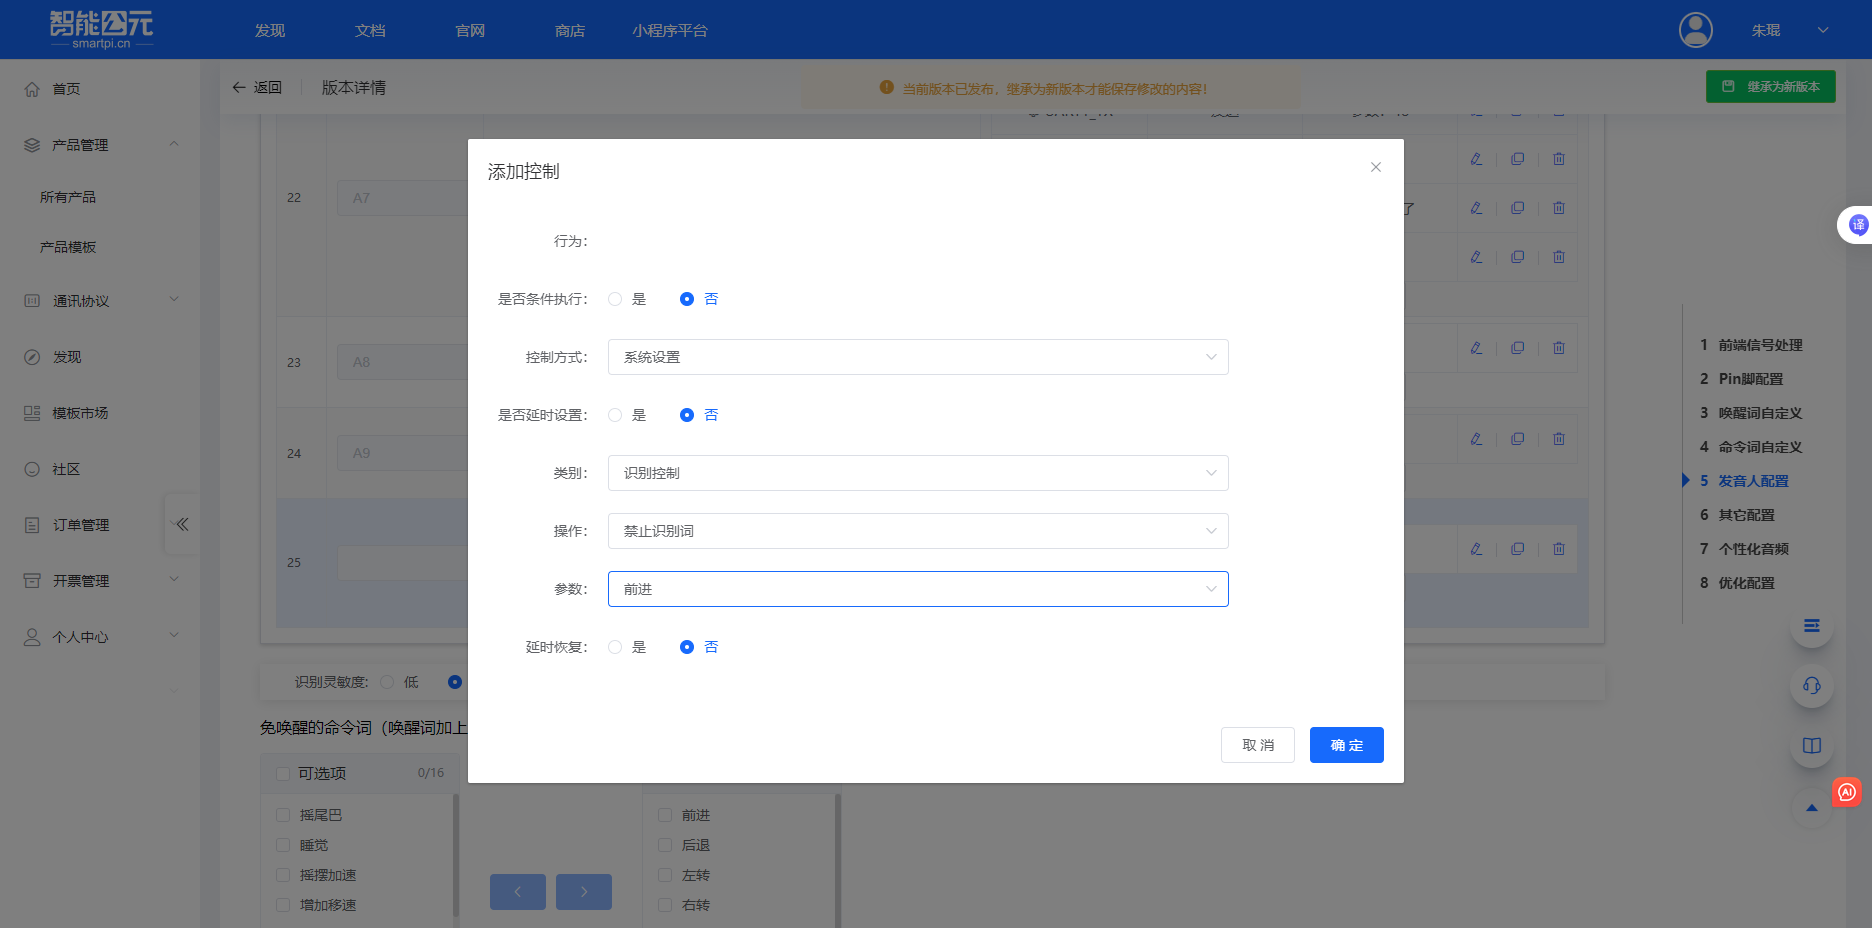
Task: Click the 模板市场 sidebar icon
Action: [x=31, y=412]
